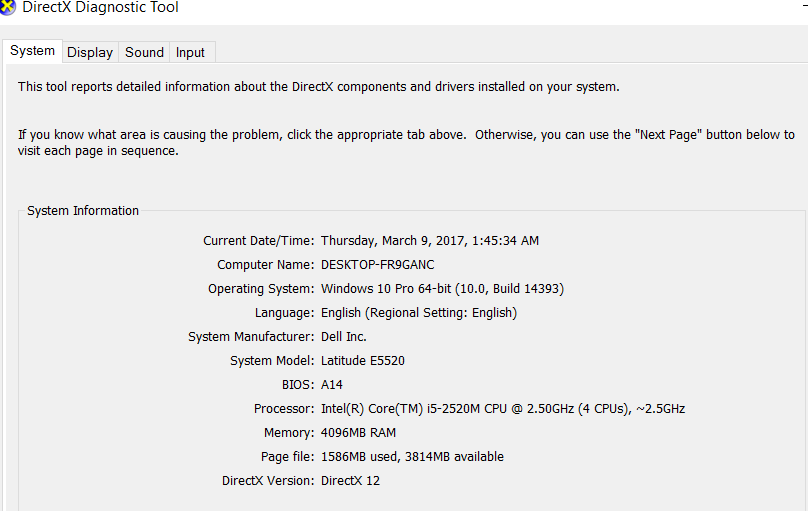Click the BIOS version A14
The height and width of the screenshot is (511, 808).
point(332,385)
